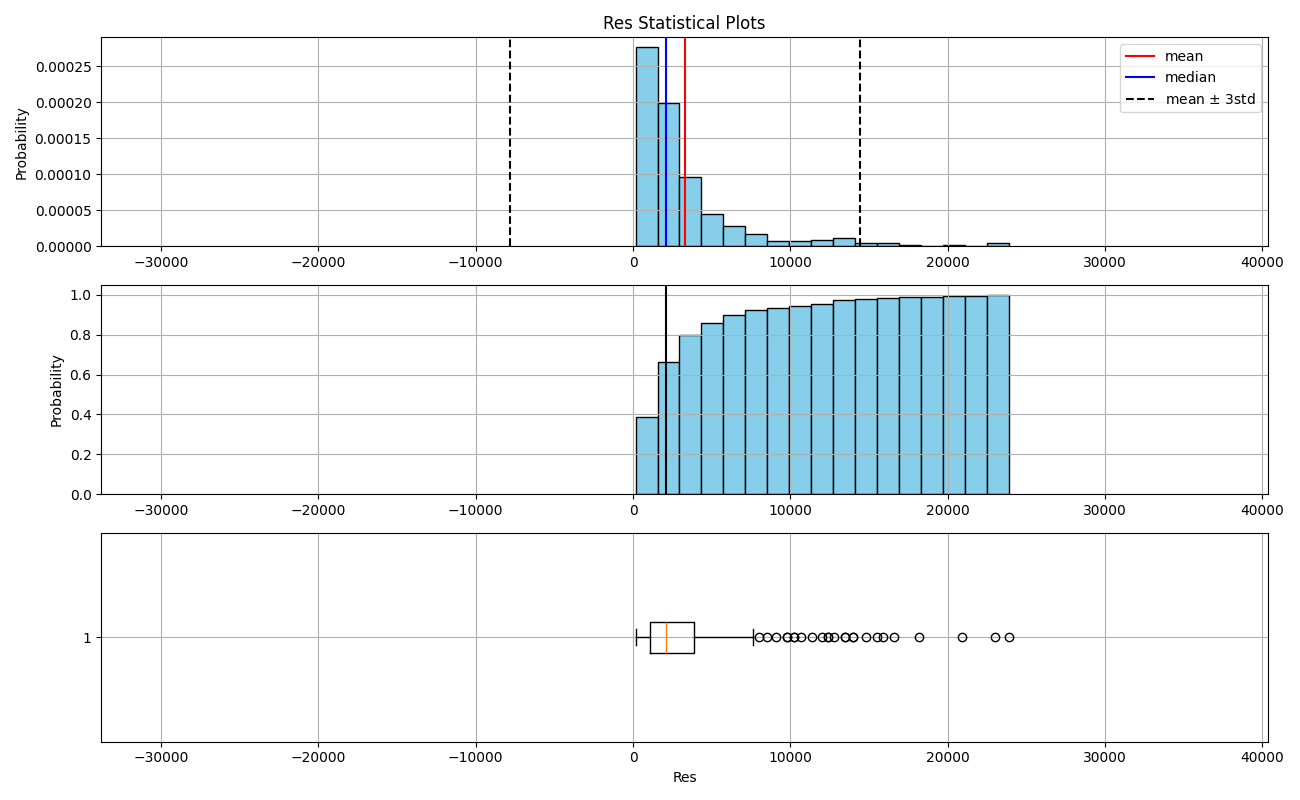Click the "1" y-tick label of the boxplot

click(87, 638)
